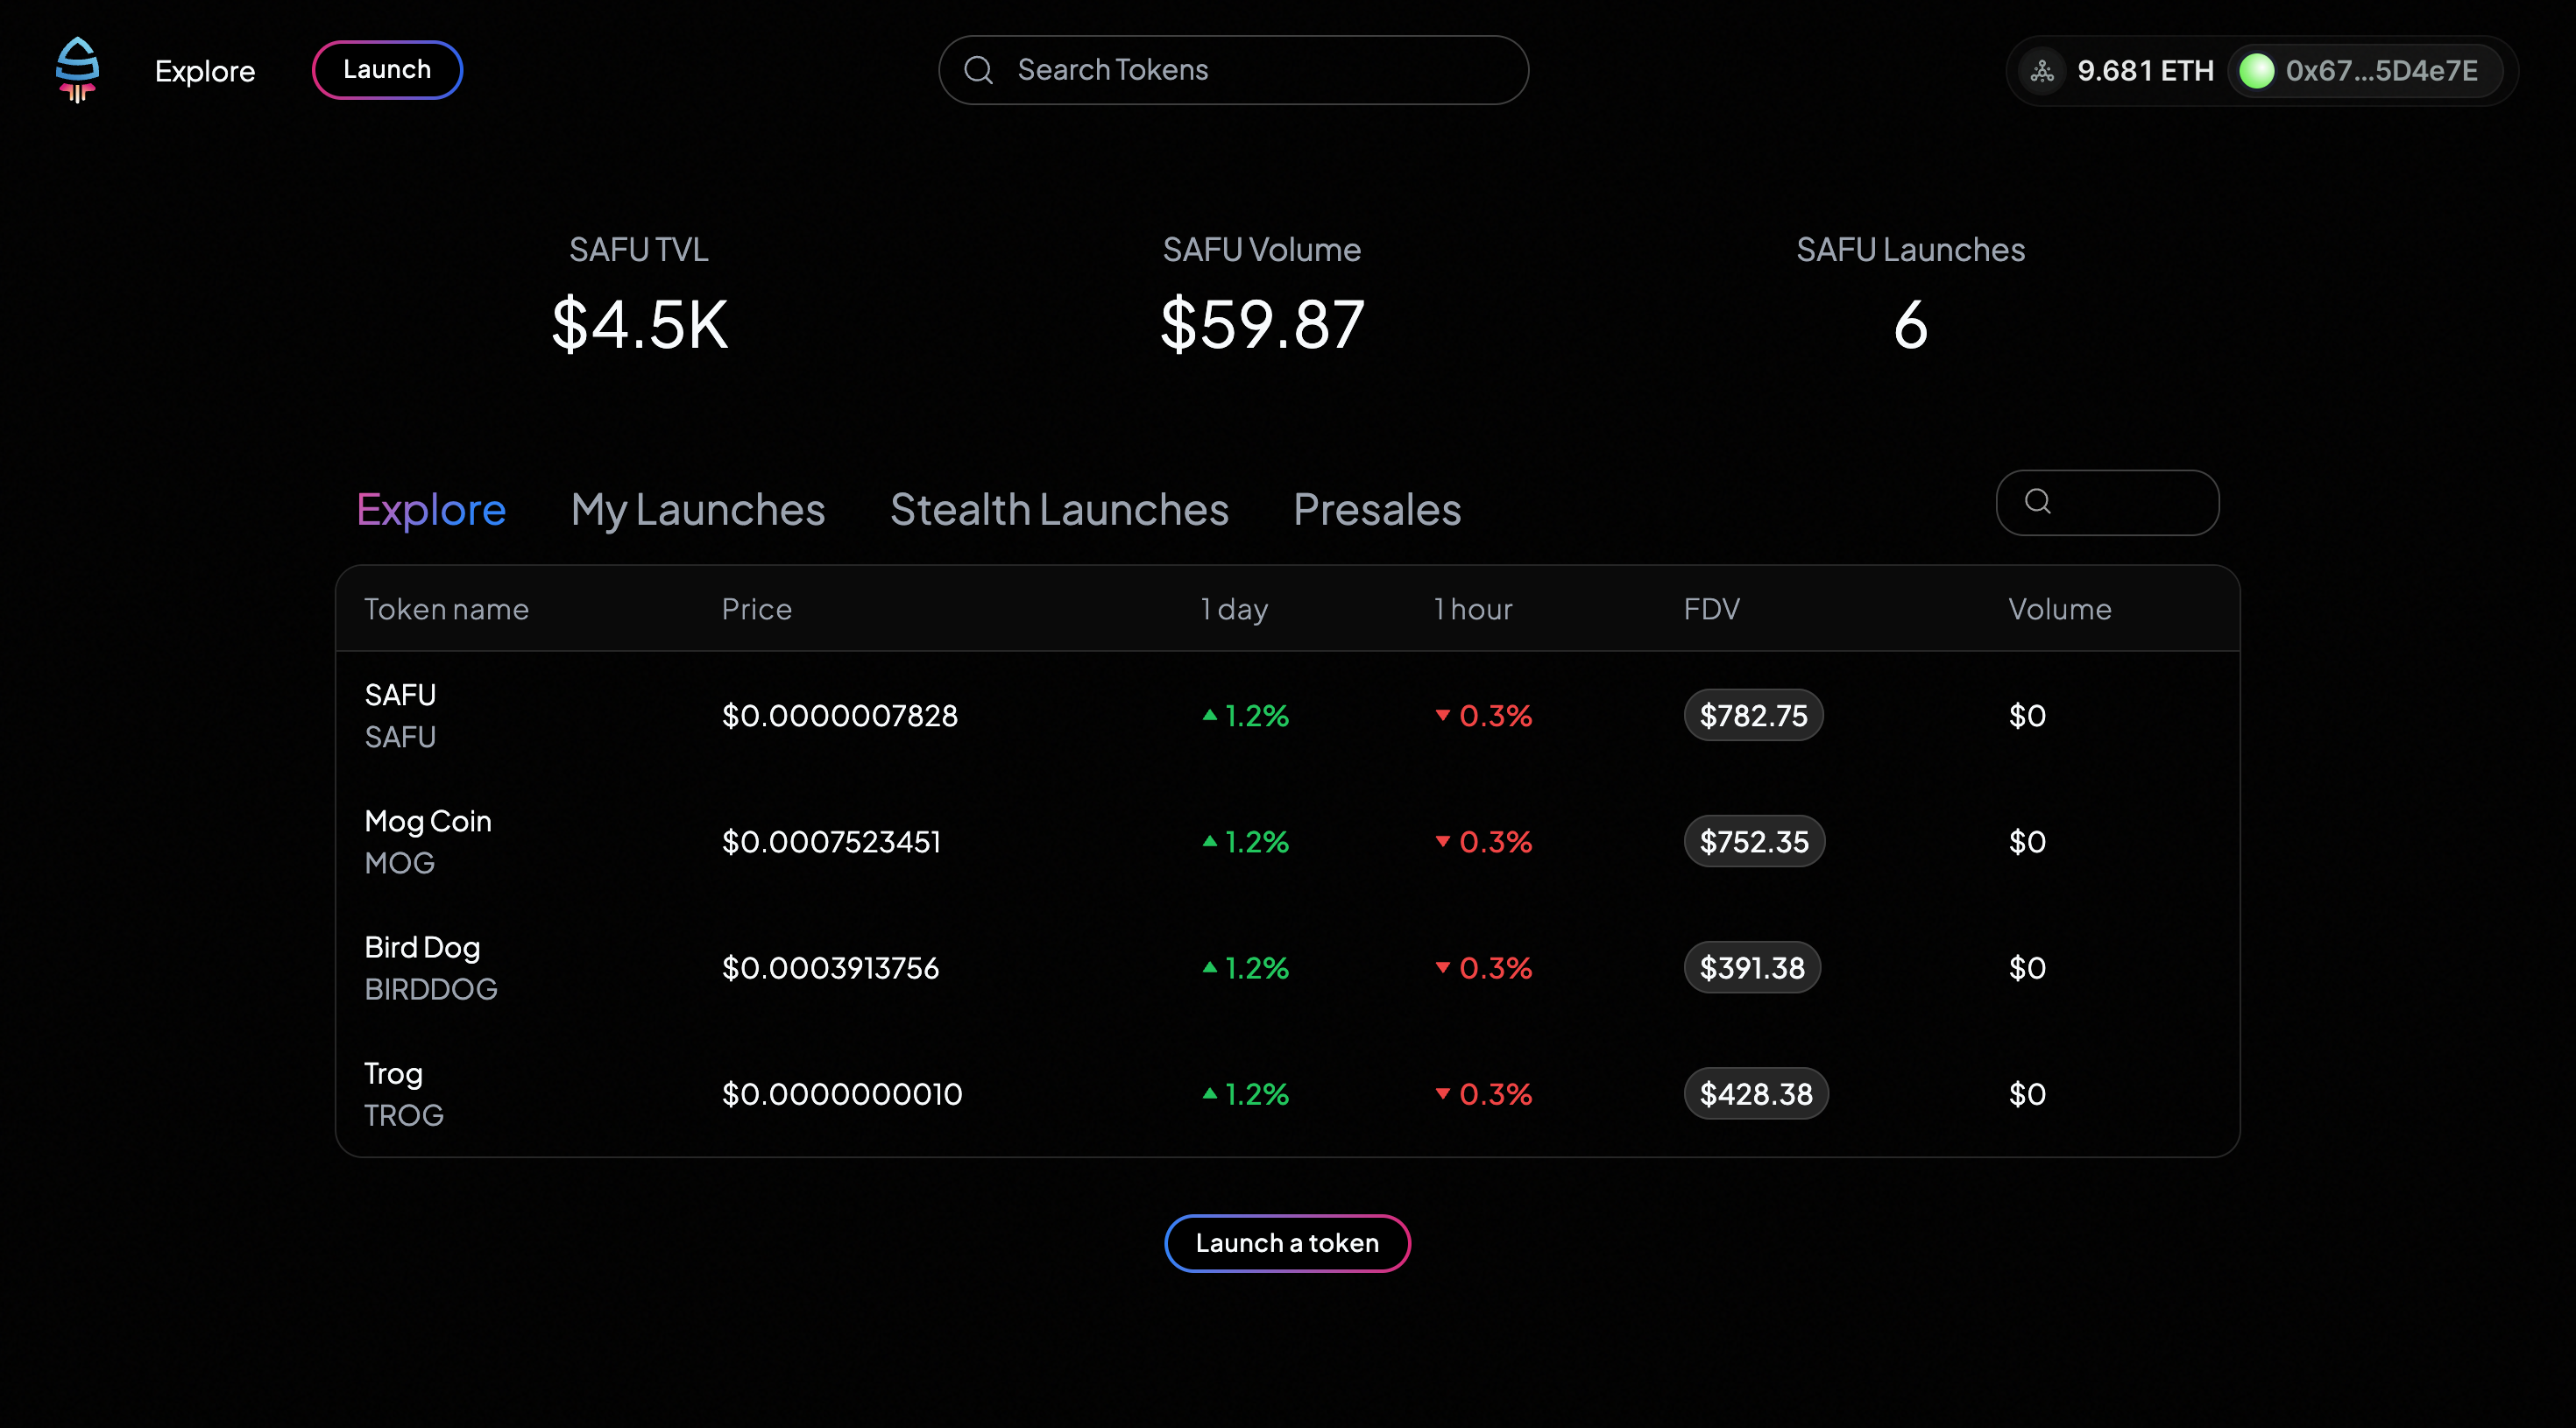This screenshot has height=1428, width=2576.
Task: Click magnifier icon in Search Tokens bar
Action: [978, 70]
